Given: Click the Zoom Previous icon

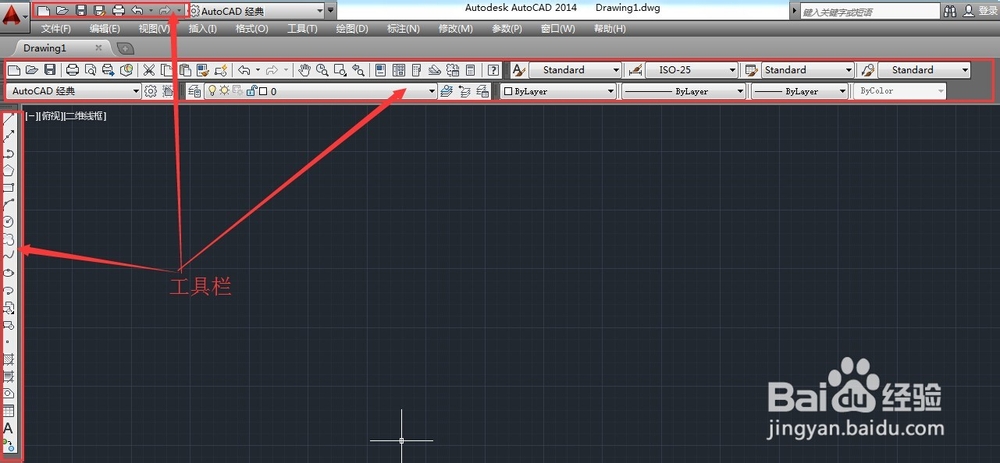Looking at the screenshot, I should [x=358, y=70].
